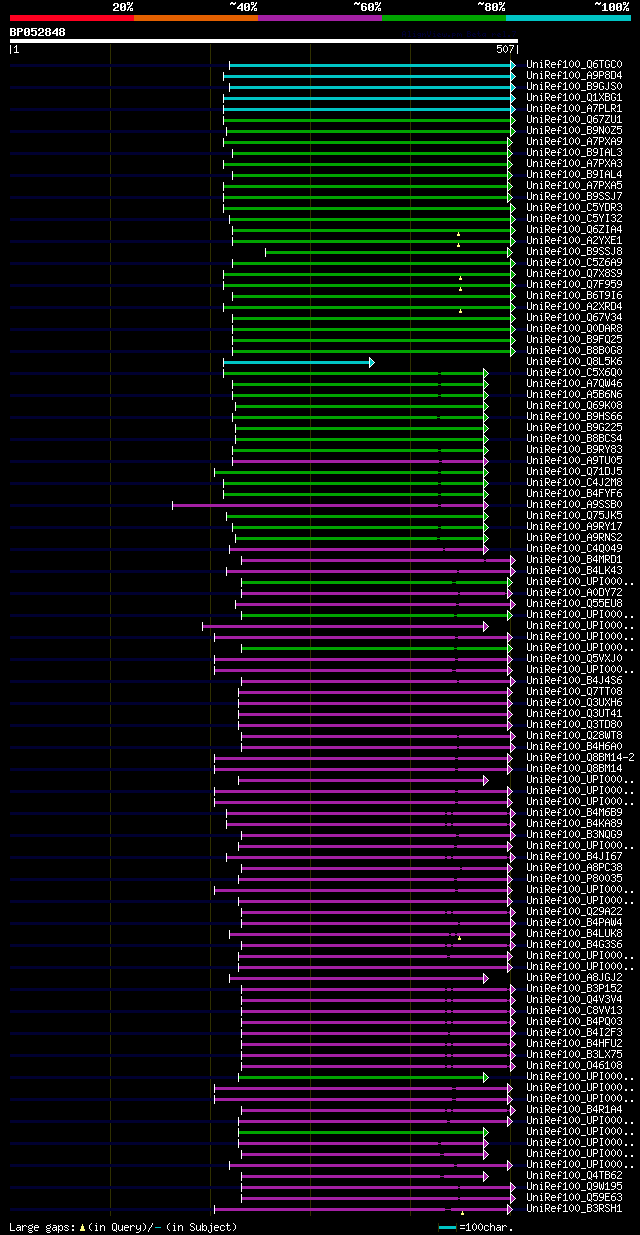The image size is (640, 1235).
Task: Select hit label UniRef100_B4FYF6
Action: [574, 493]
